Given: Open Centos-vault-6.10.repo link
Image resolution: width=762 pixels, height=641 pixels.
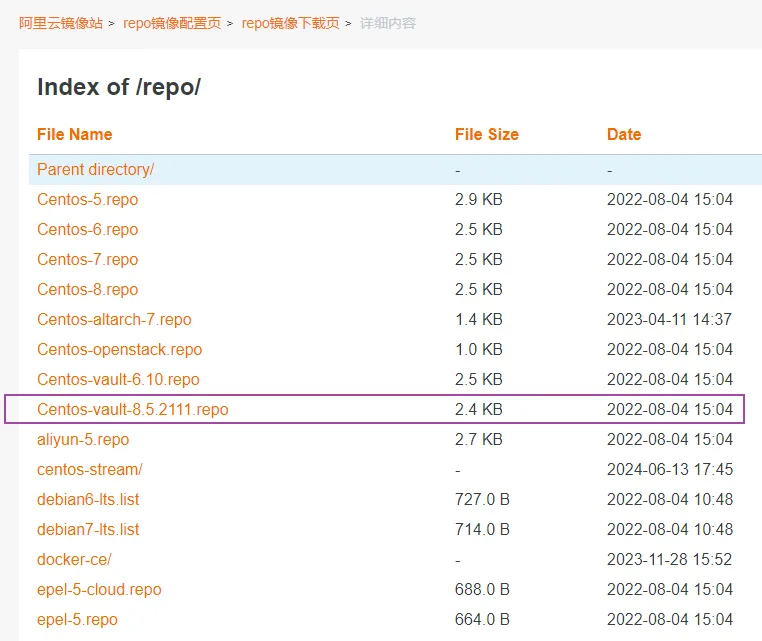Looking at the screenshot, I should pyautogui.click(x=118, y=379).
